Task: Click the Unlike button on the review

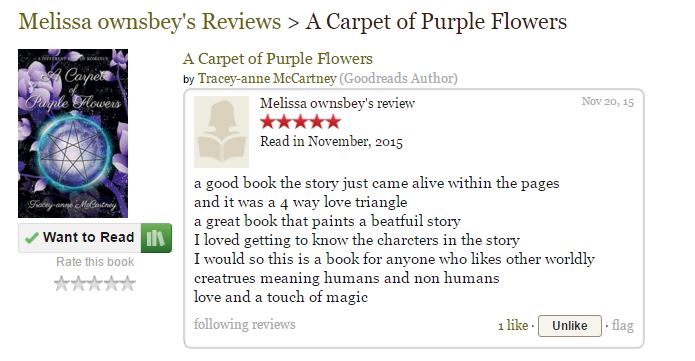Action: [570, 326]
